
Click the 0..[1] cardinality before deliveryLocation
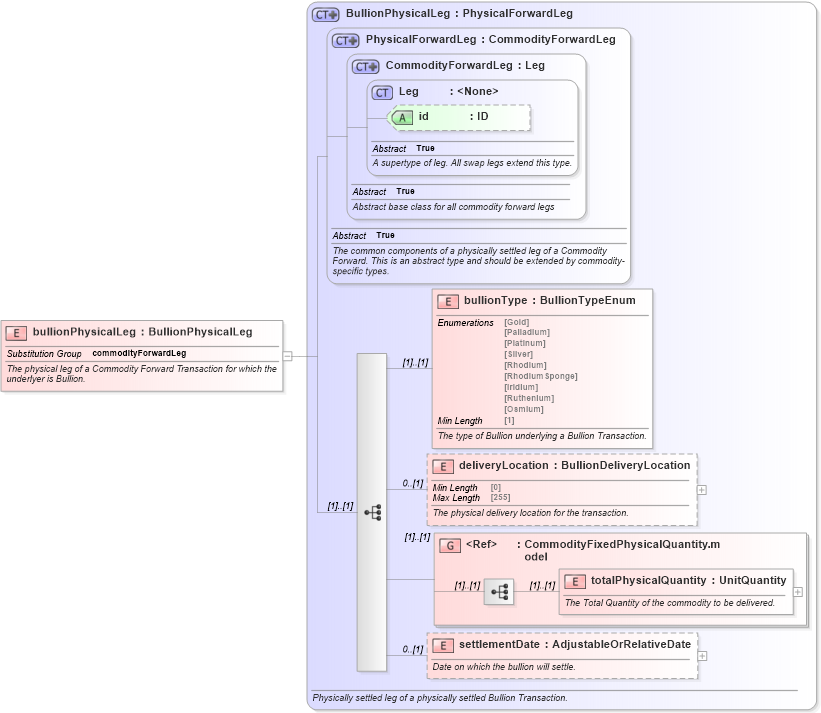(x=413, y=483)
